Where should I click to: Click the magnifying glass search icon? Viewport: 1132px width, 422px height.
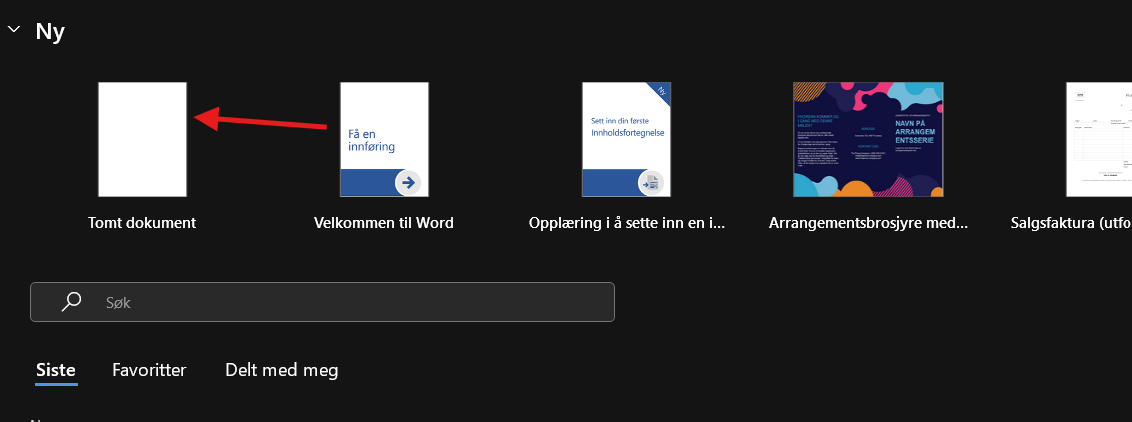click(x=72, y=301)
